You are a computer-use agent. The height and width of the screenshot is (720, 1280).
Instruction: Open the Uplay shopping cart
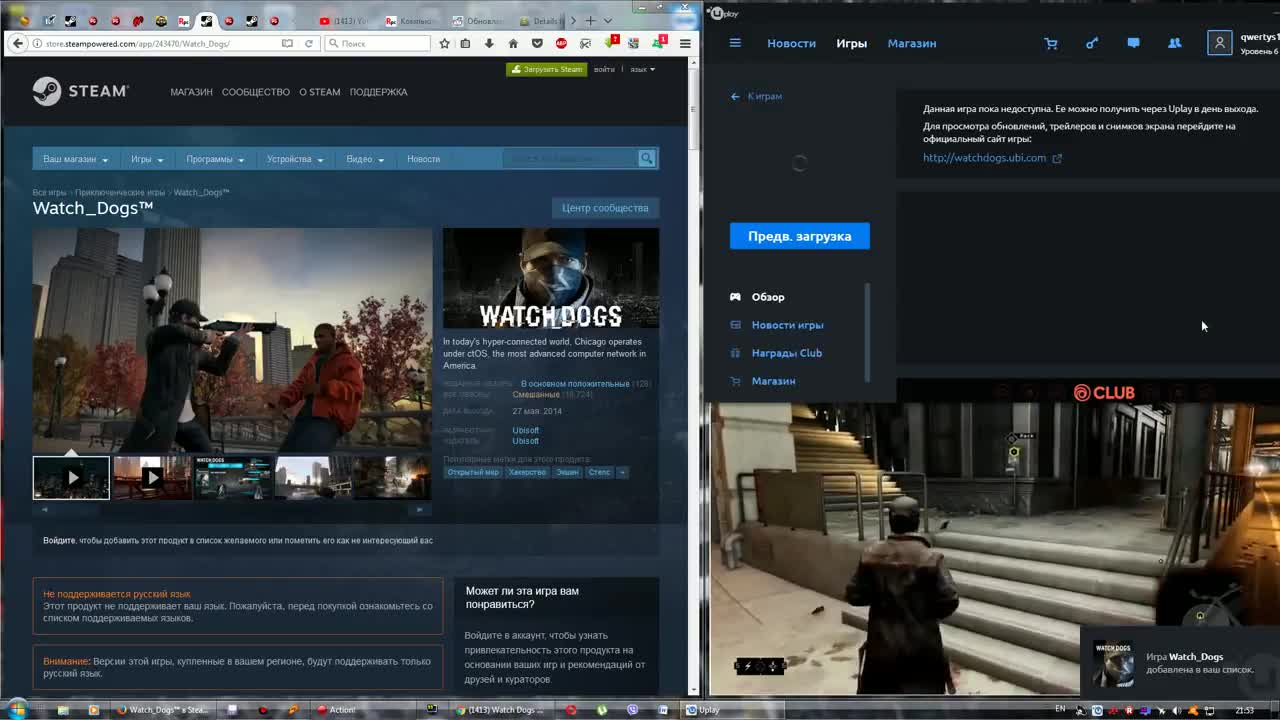pyautogui.click(x=1051, y=43)
